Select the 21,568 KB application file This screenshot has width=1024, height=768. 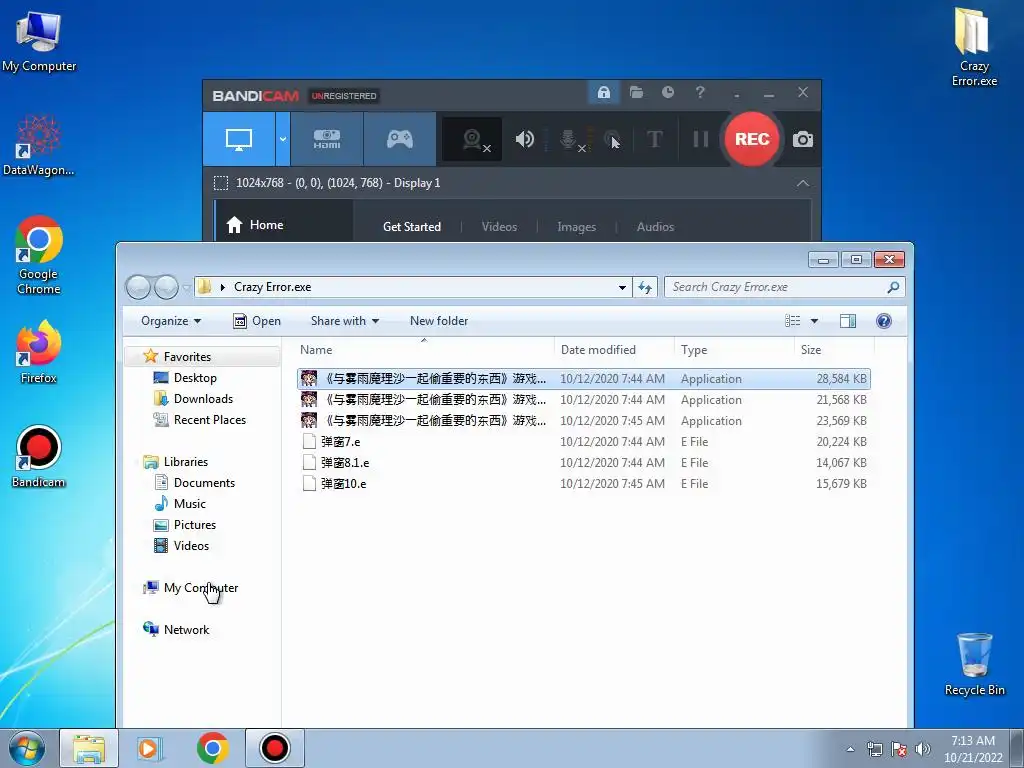[584, 400]
